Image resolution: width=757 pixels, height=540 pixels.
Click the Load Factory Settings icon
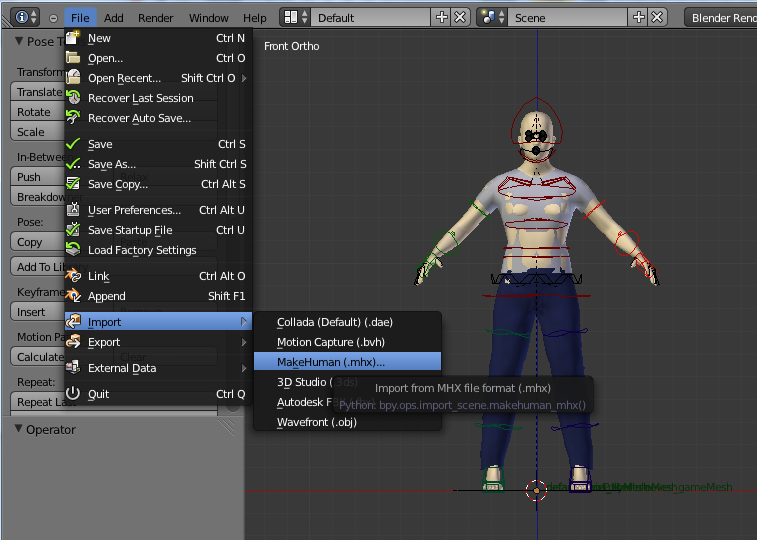pos(73,249)
